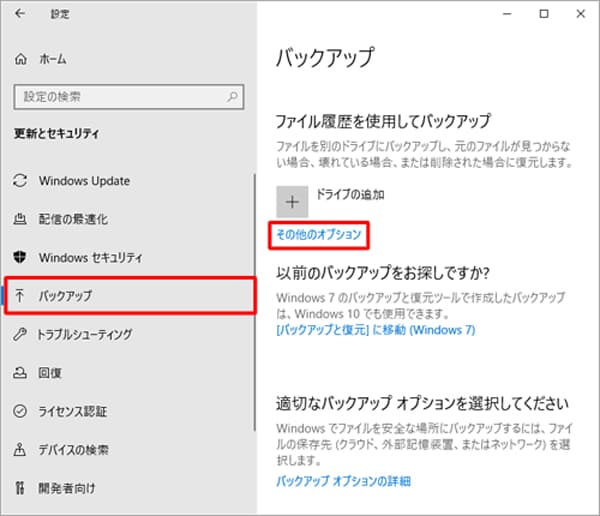Click the デバイスの検索 icon
Viewport: 600px width, 516px height.
(x=20, y=449)
